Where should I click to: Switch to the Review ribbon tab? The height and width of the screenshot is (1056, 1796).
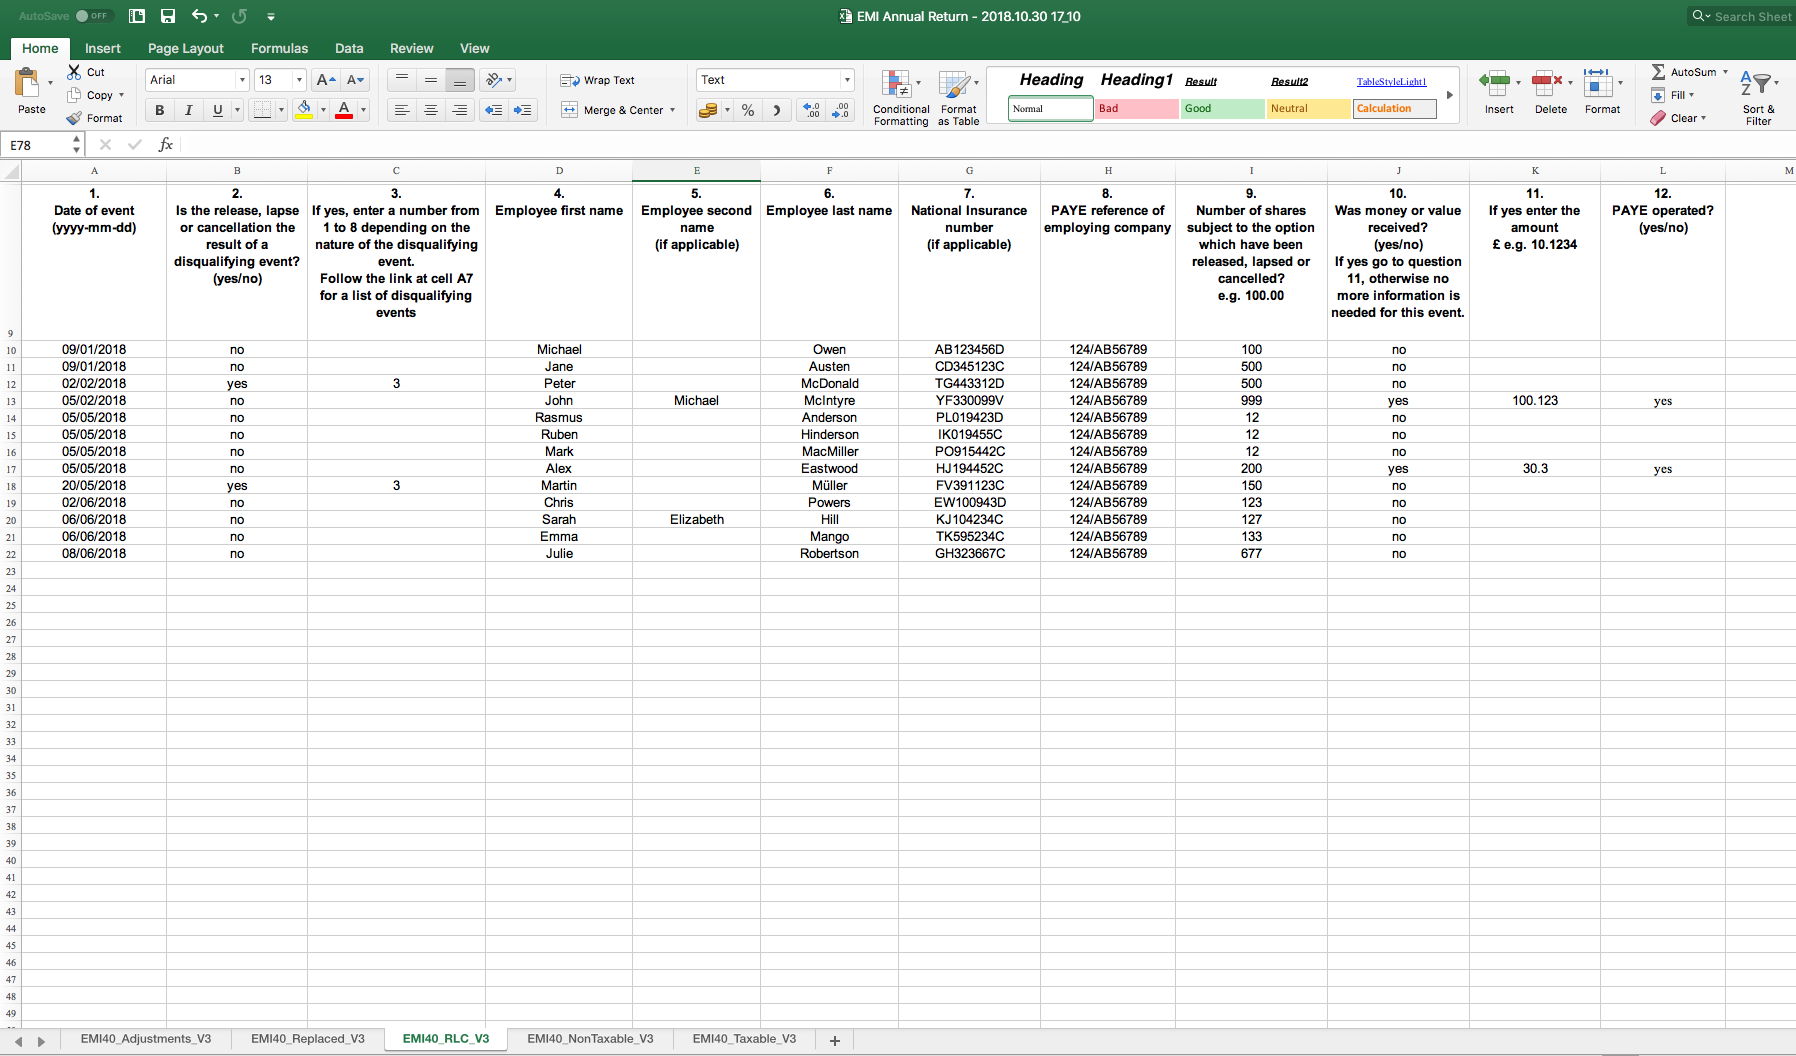(x=411, y=48)
